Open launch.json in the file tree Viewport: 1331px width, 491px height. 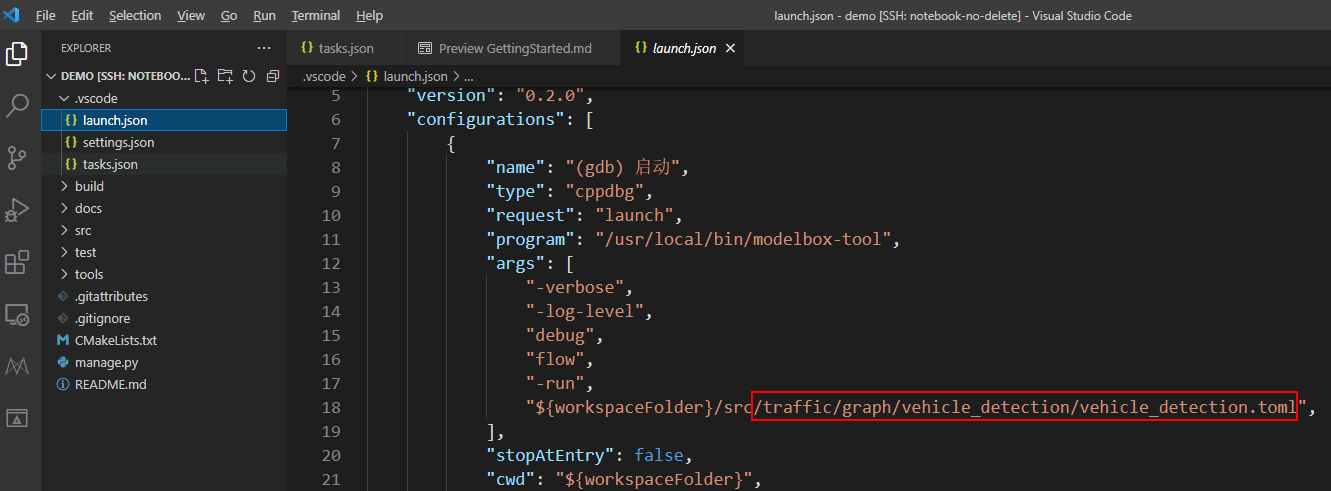click(164, 120)
